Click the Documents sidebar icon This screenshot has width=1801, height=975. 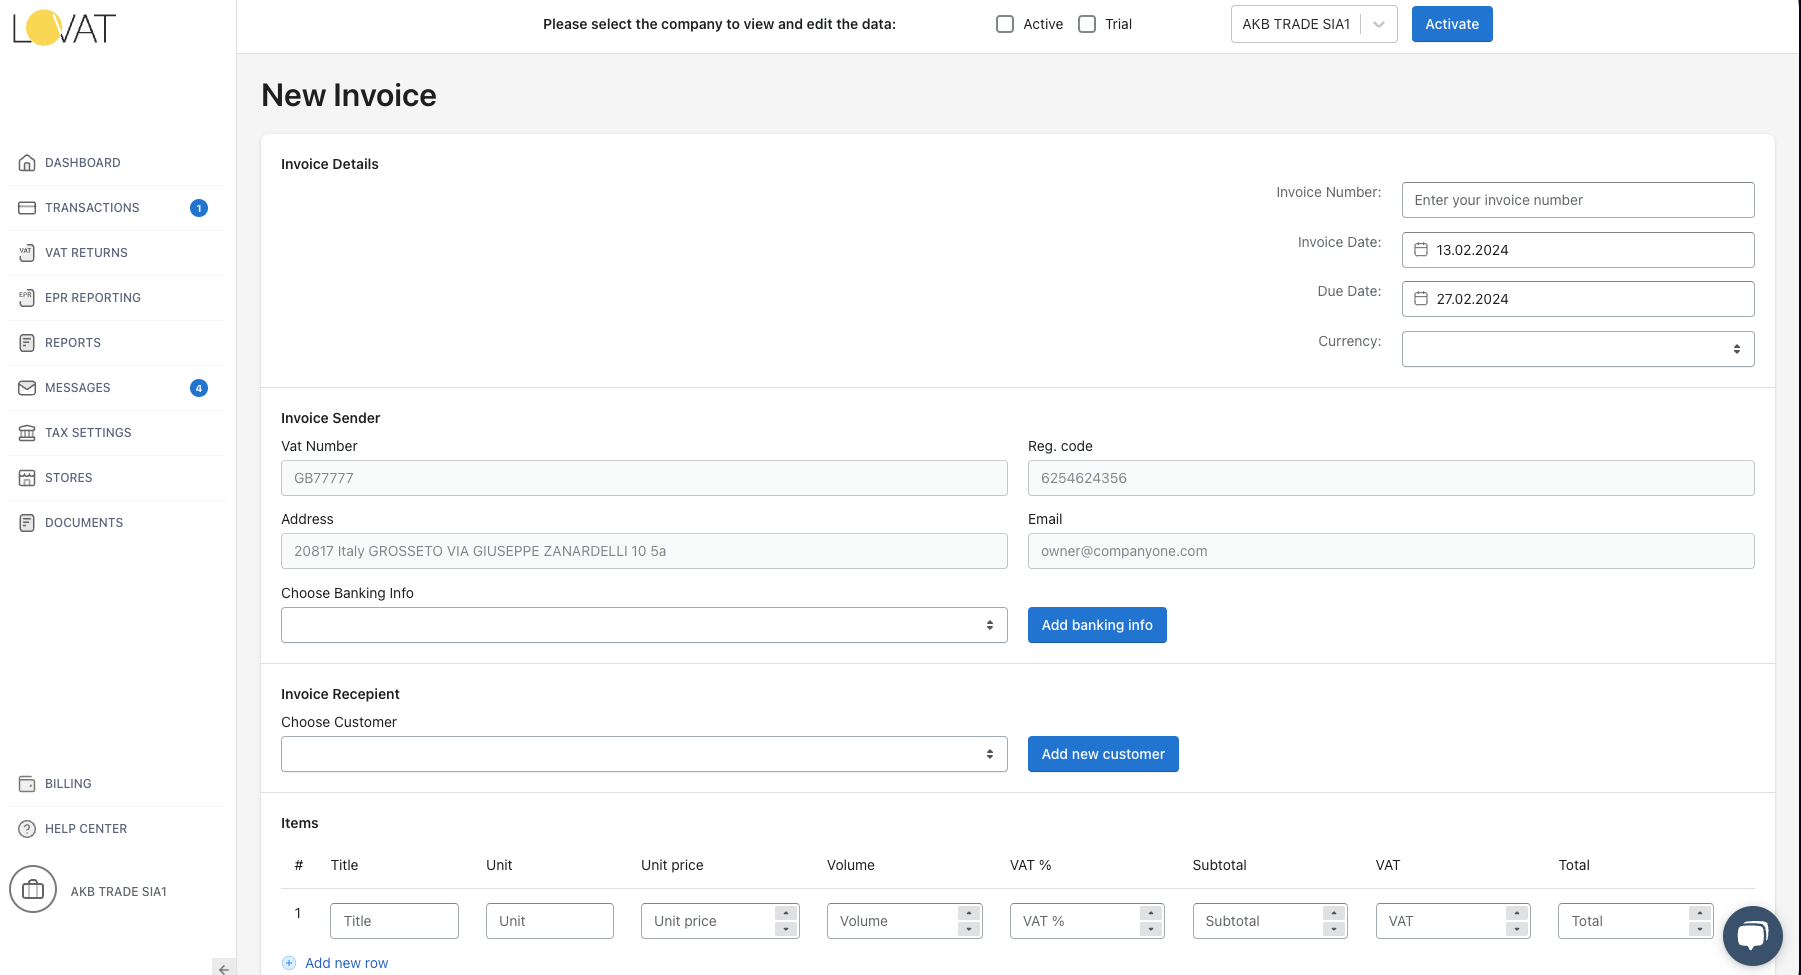click(27, 523)
